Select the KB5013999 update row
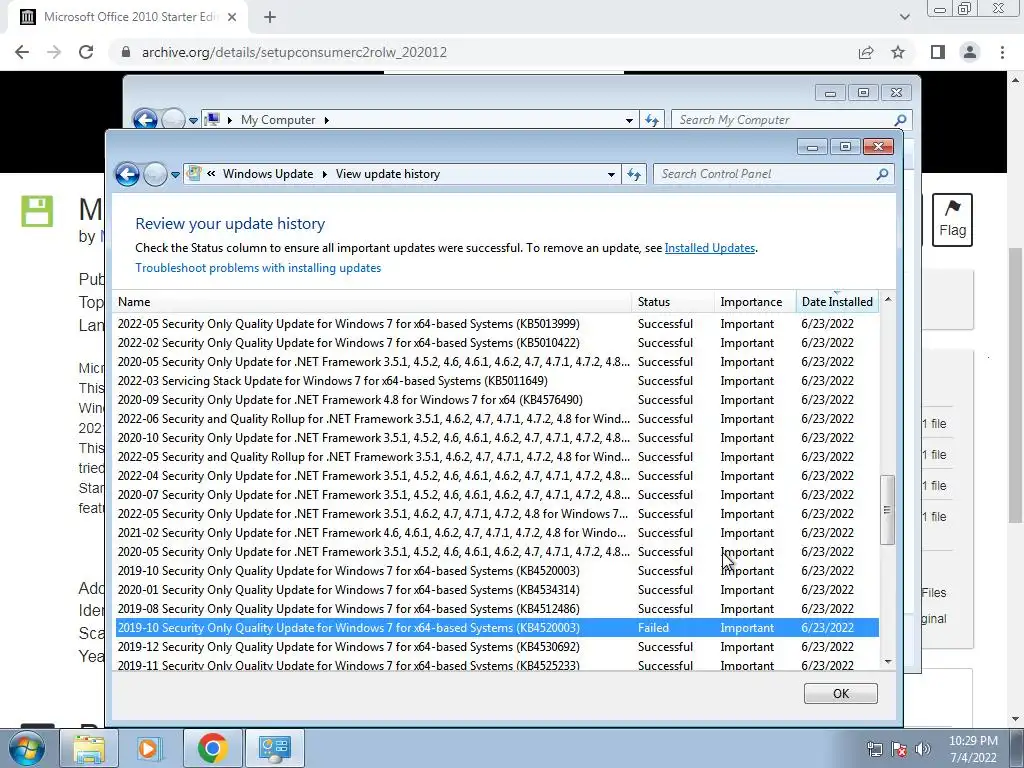This screenshot has width=1024, height=768. click(497, 324)
